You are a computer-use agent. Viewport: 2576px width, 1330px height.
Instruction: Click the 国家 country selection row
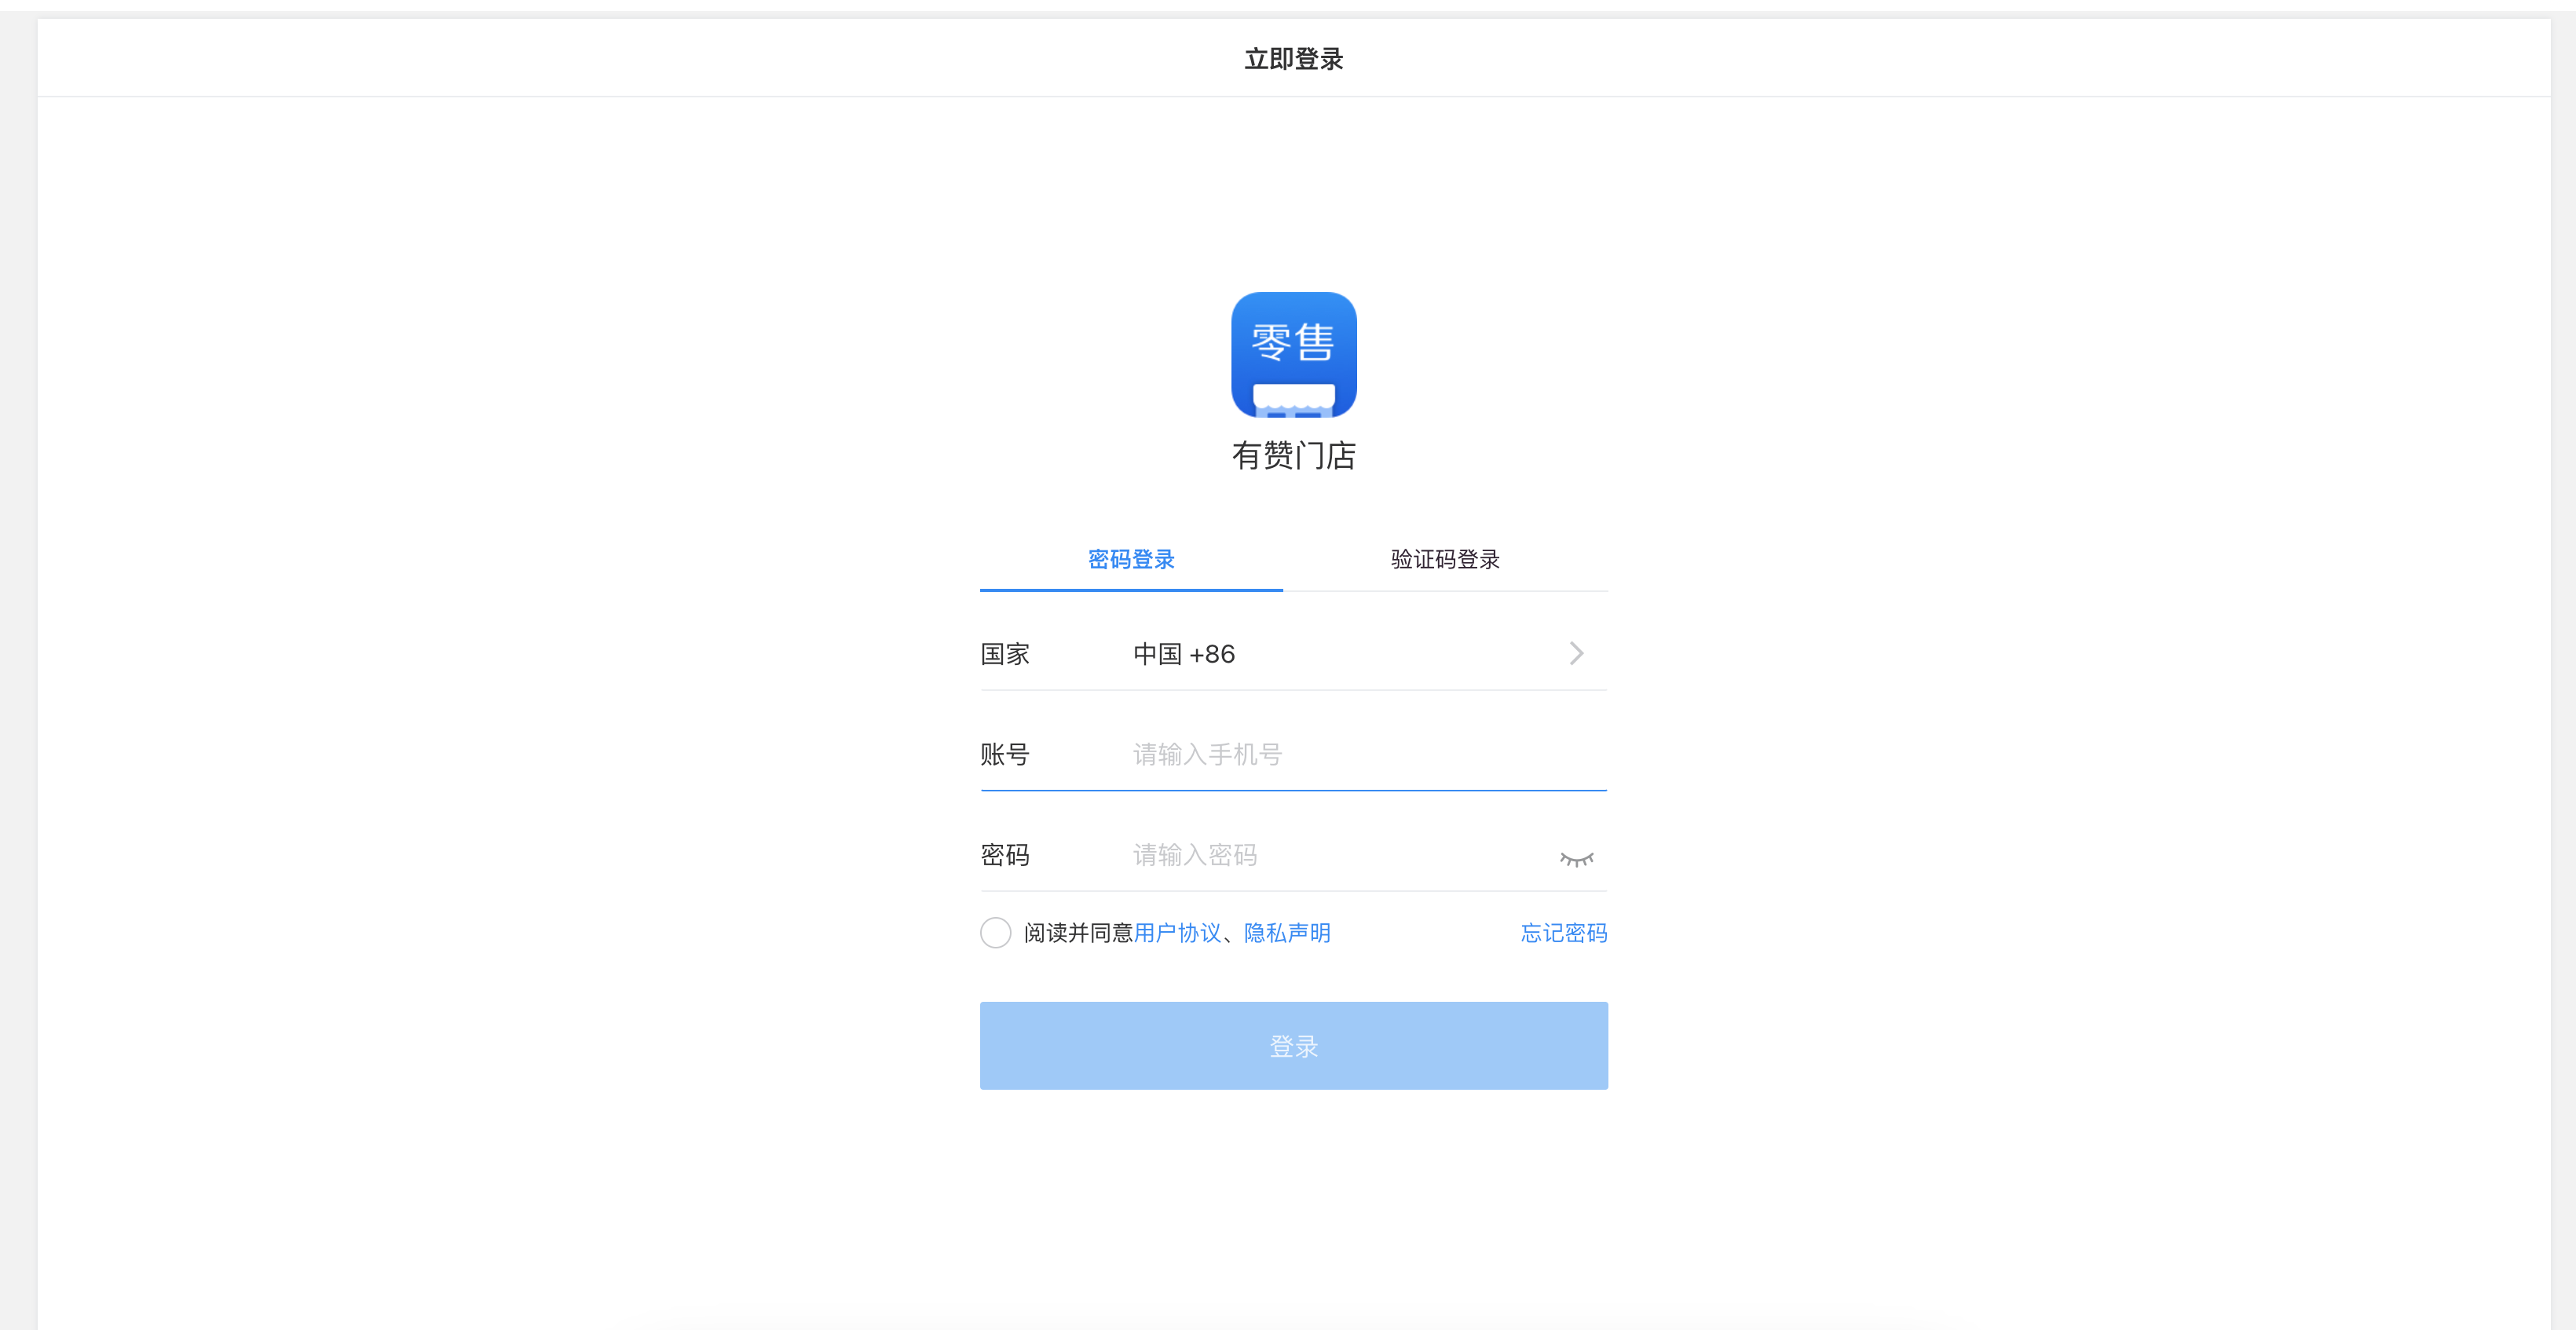[x=1005, y=653]
